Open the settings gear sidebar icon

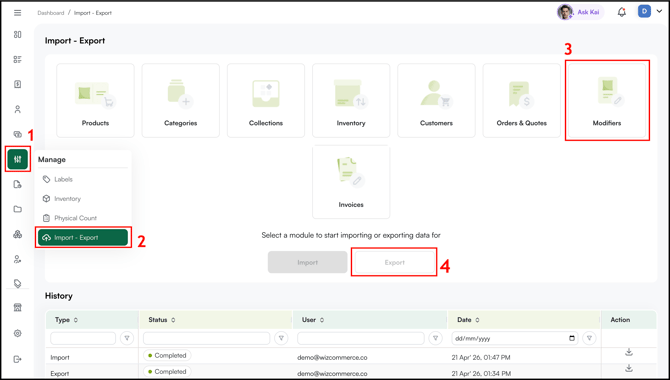point(18,333)
